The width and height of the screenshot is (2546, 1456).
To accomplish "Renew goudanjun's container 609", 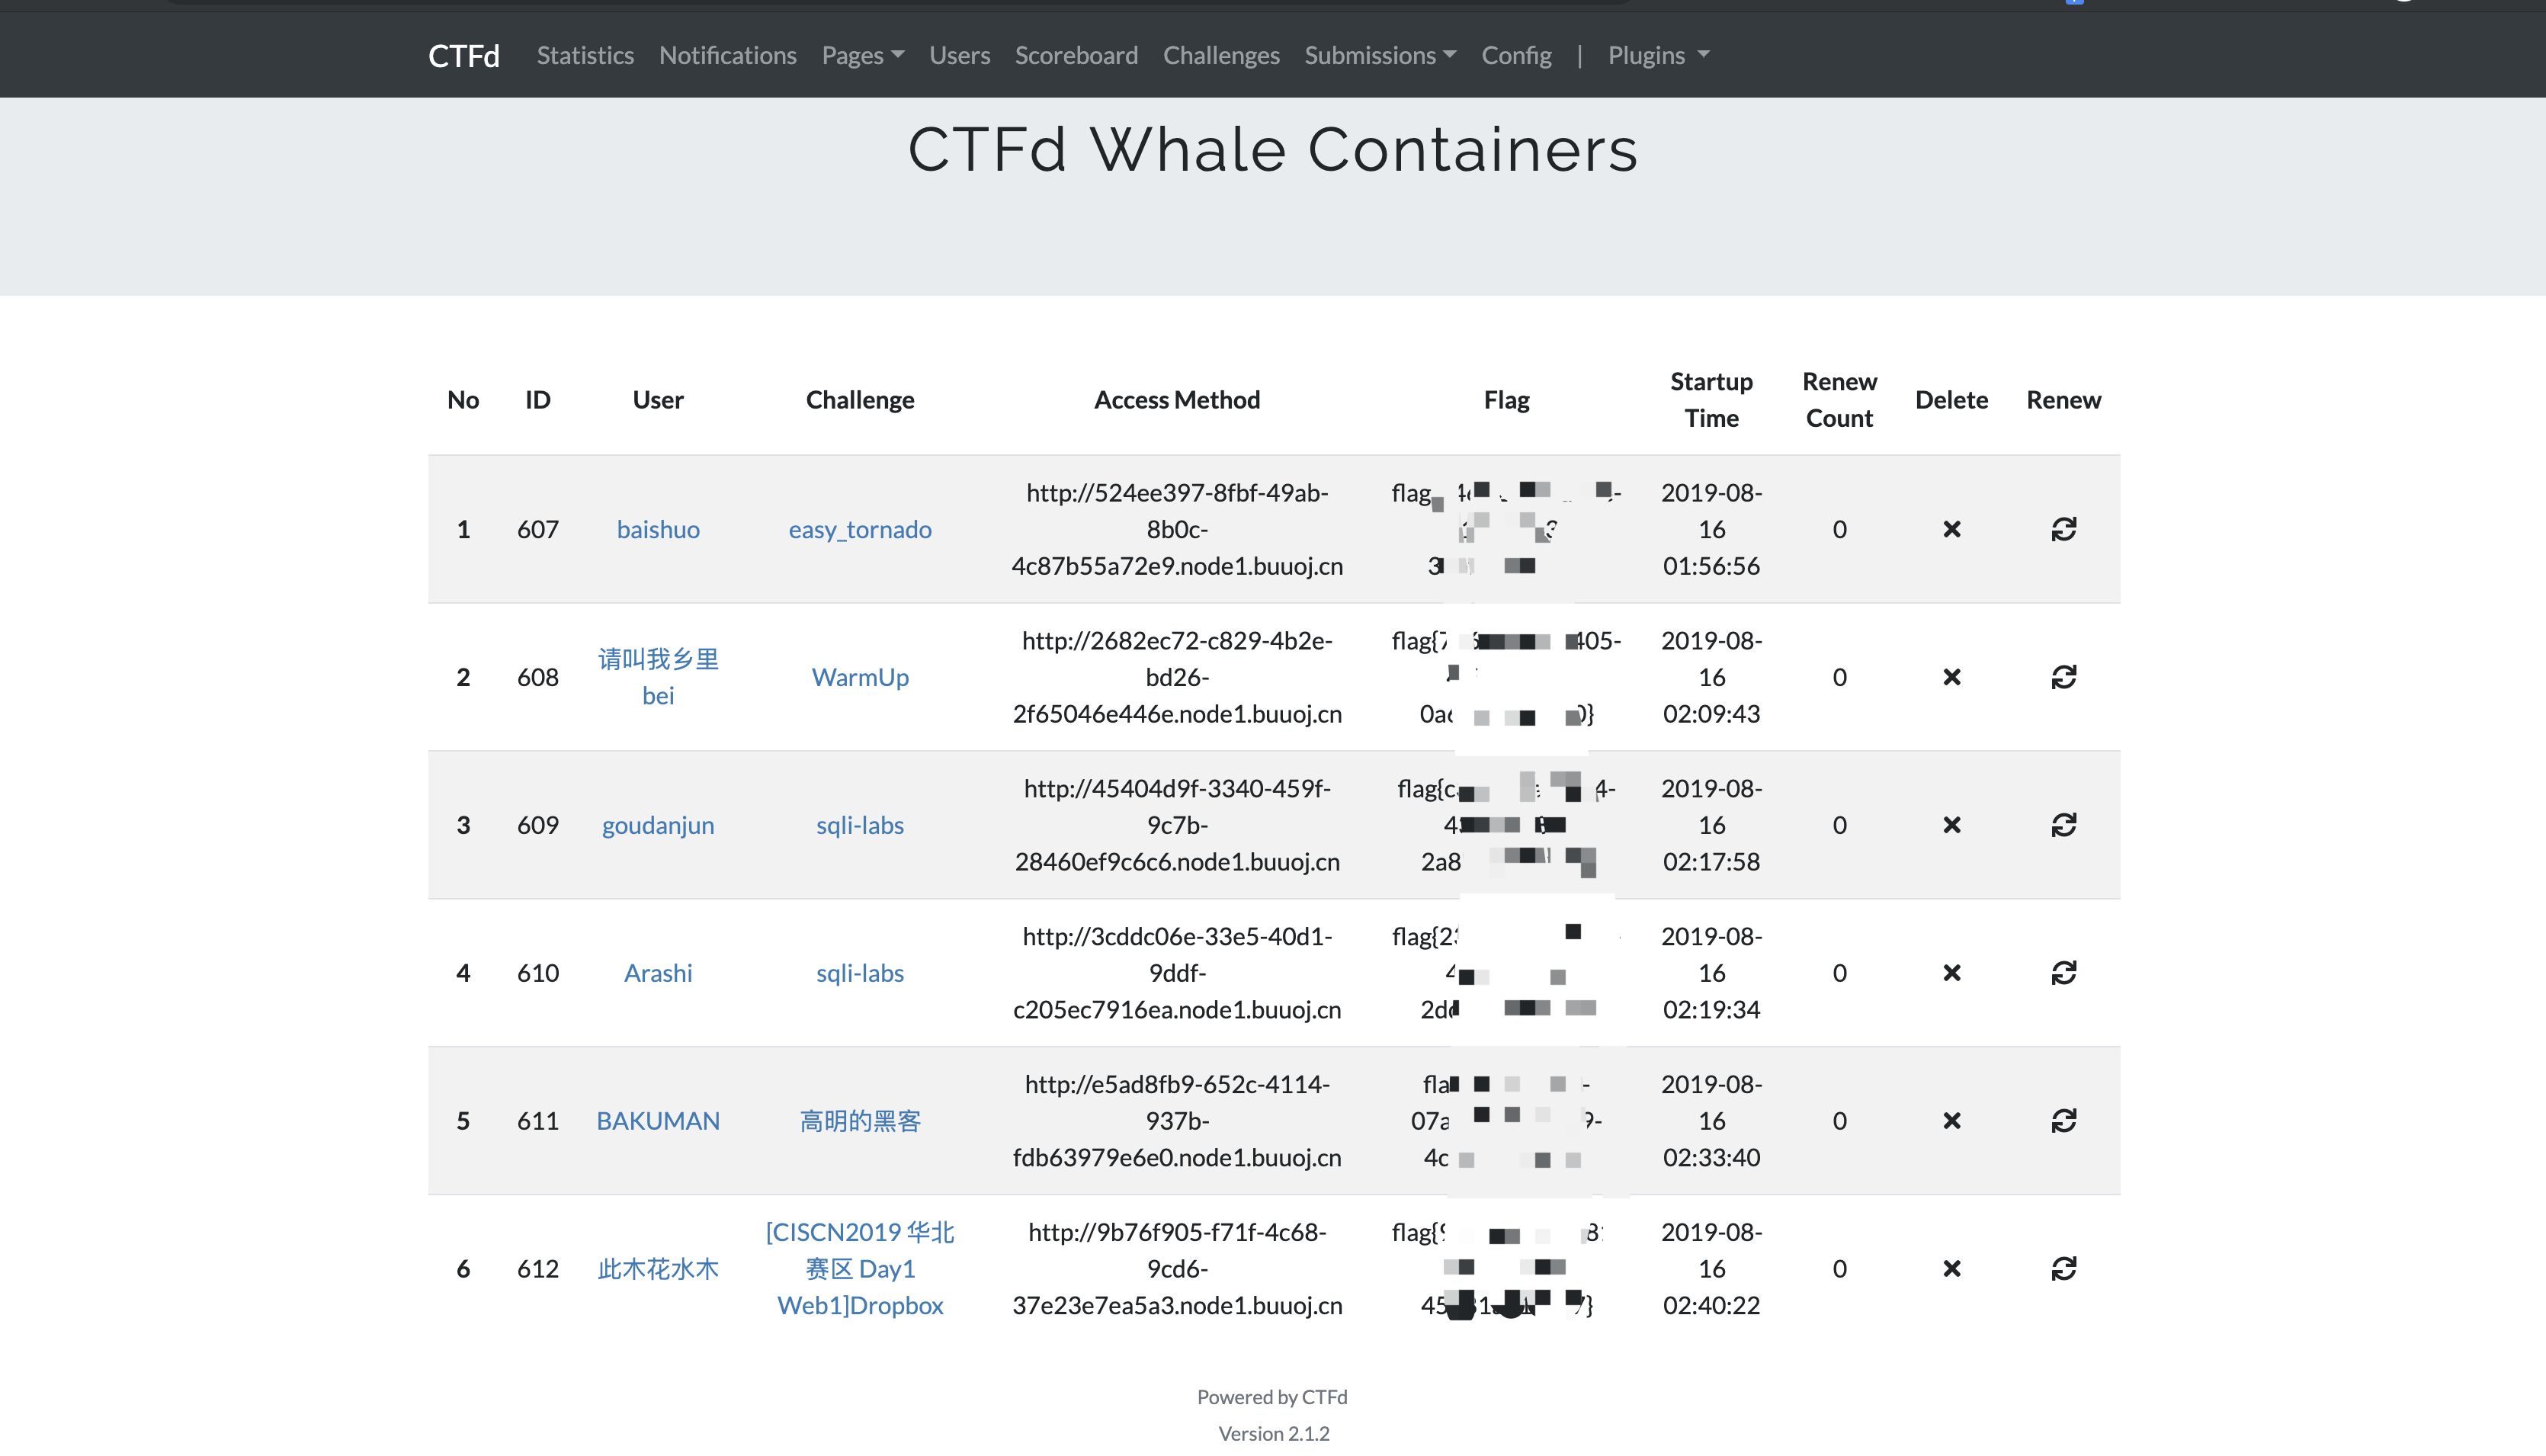I will click(x=2063, y=825).
